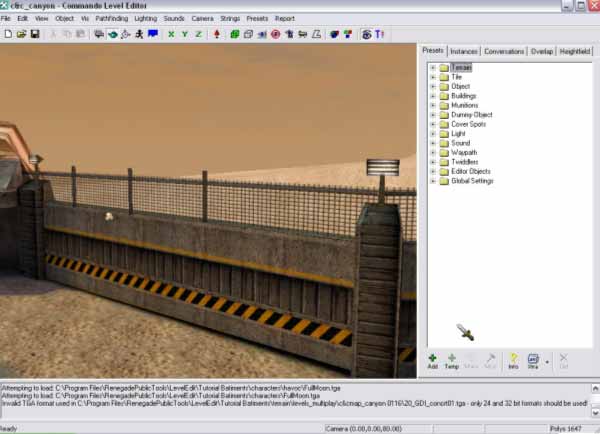Open the Report menu
Viewport: 600px width, 434px height.
click(x=285, y=18)
